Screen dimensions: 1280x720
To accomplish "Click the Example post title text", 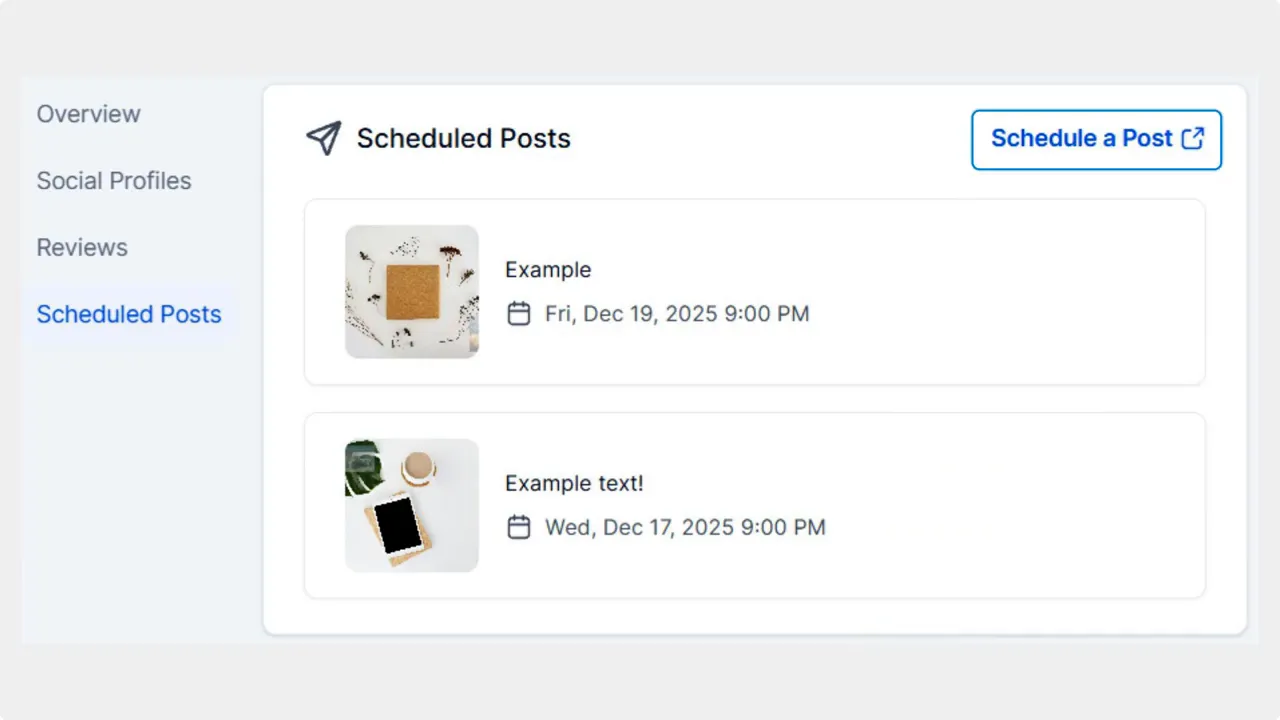I will tap(548, 270).
